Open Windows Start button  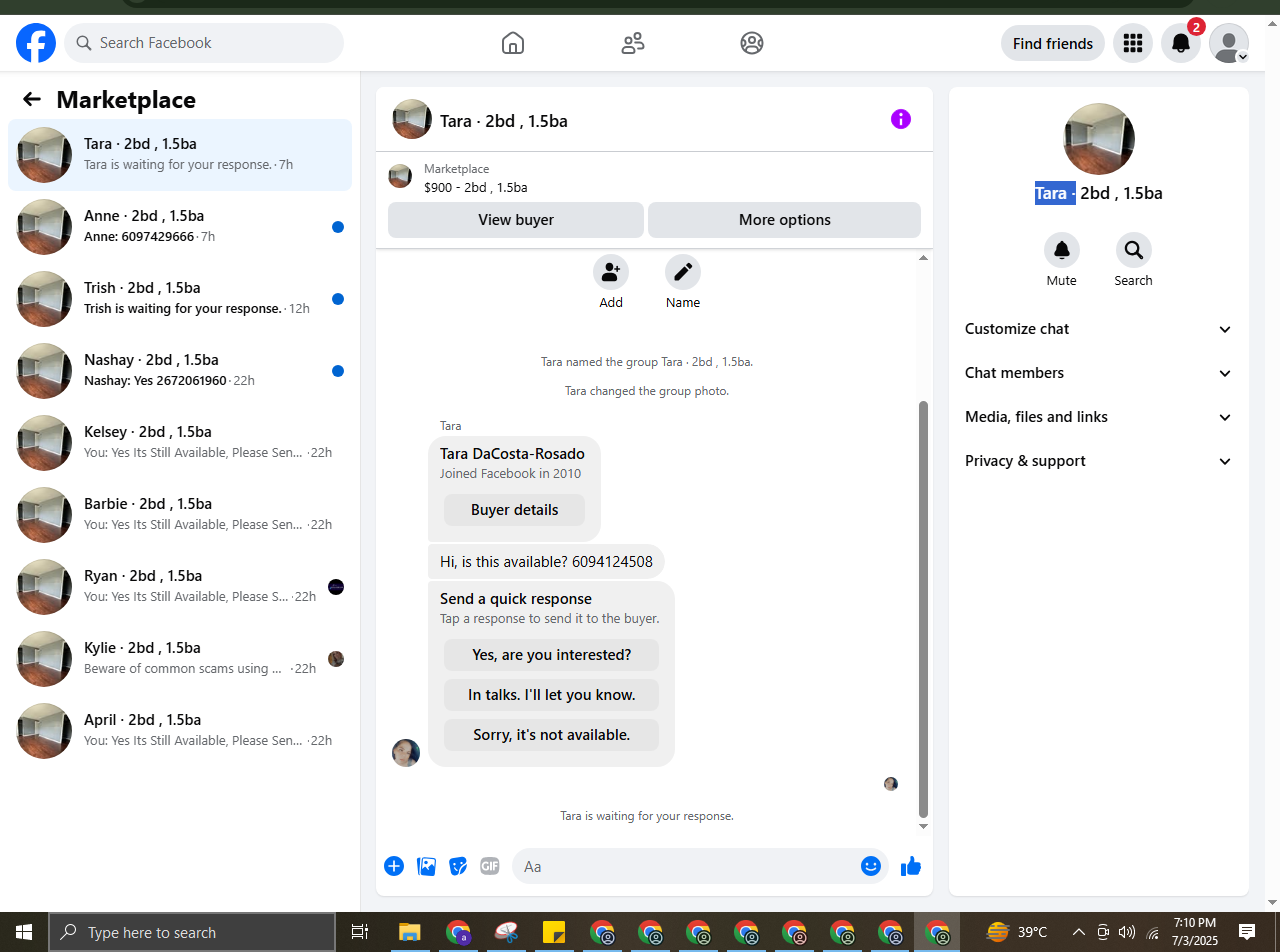tap(24, 932)
